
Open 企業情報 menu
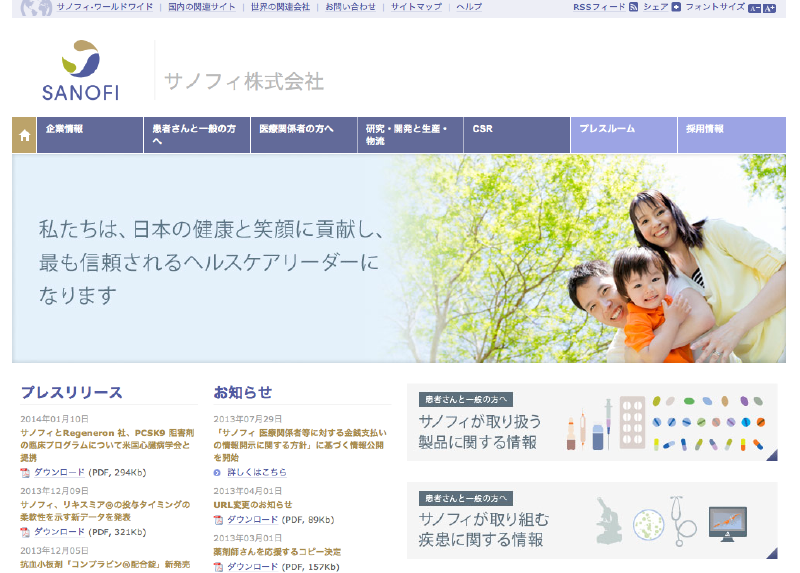(x=90, y=135)
